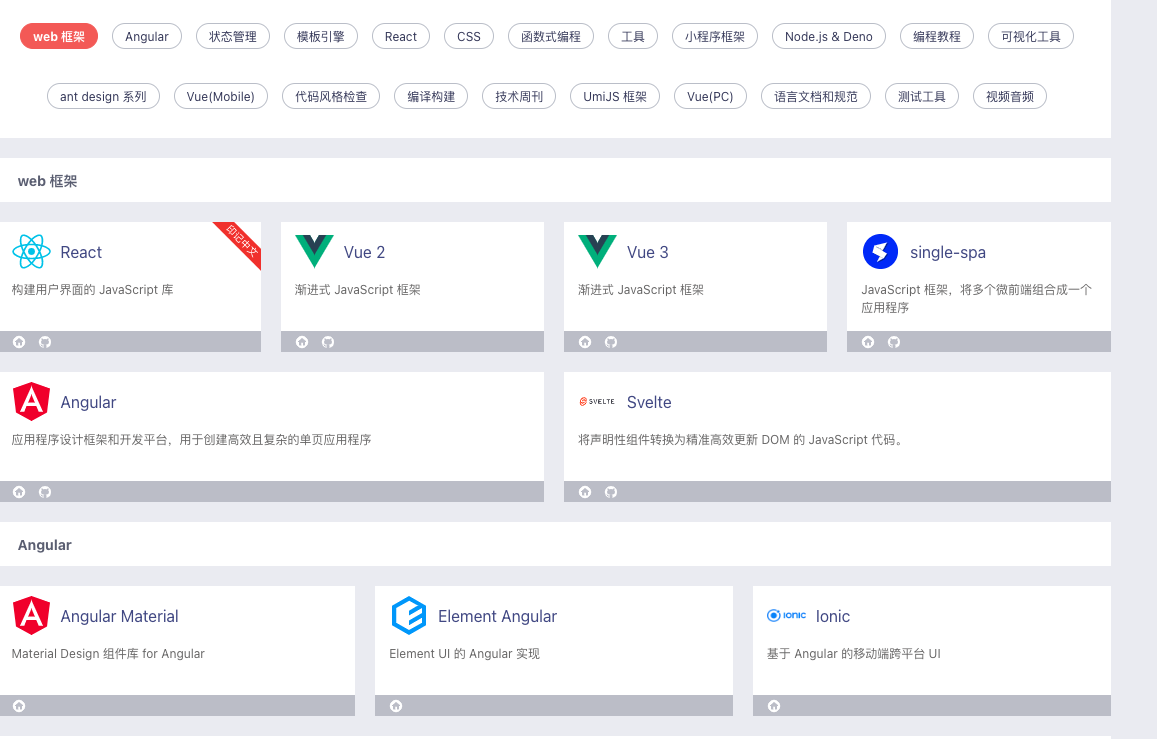This screenshot has width=1157, height=739.
Task: Open the Angular Material homepage icon
Action: (19, 706)
